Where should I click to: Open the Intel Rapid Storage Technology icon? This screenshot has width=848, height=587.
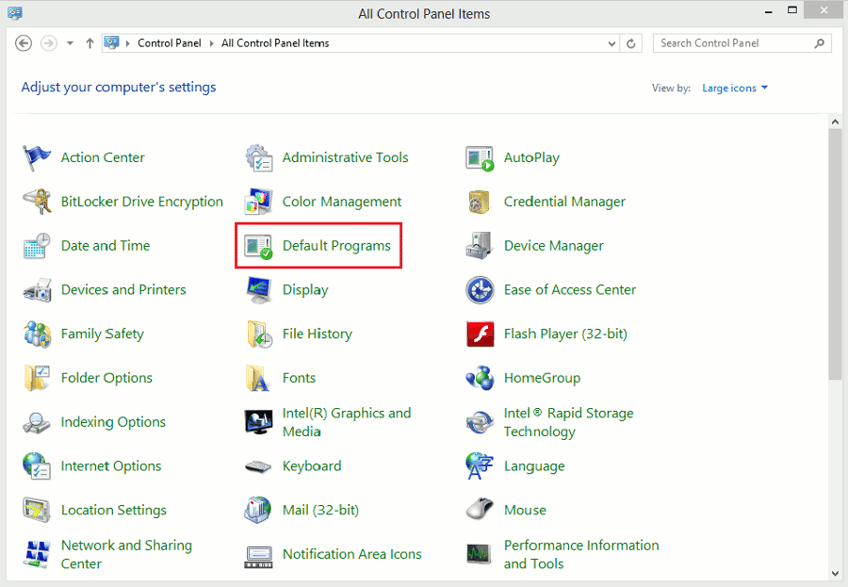coord(480,423)
